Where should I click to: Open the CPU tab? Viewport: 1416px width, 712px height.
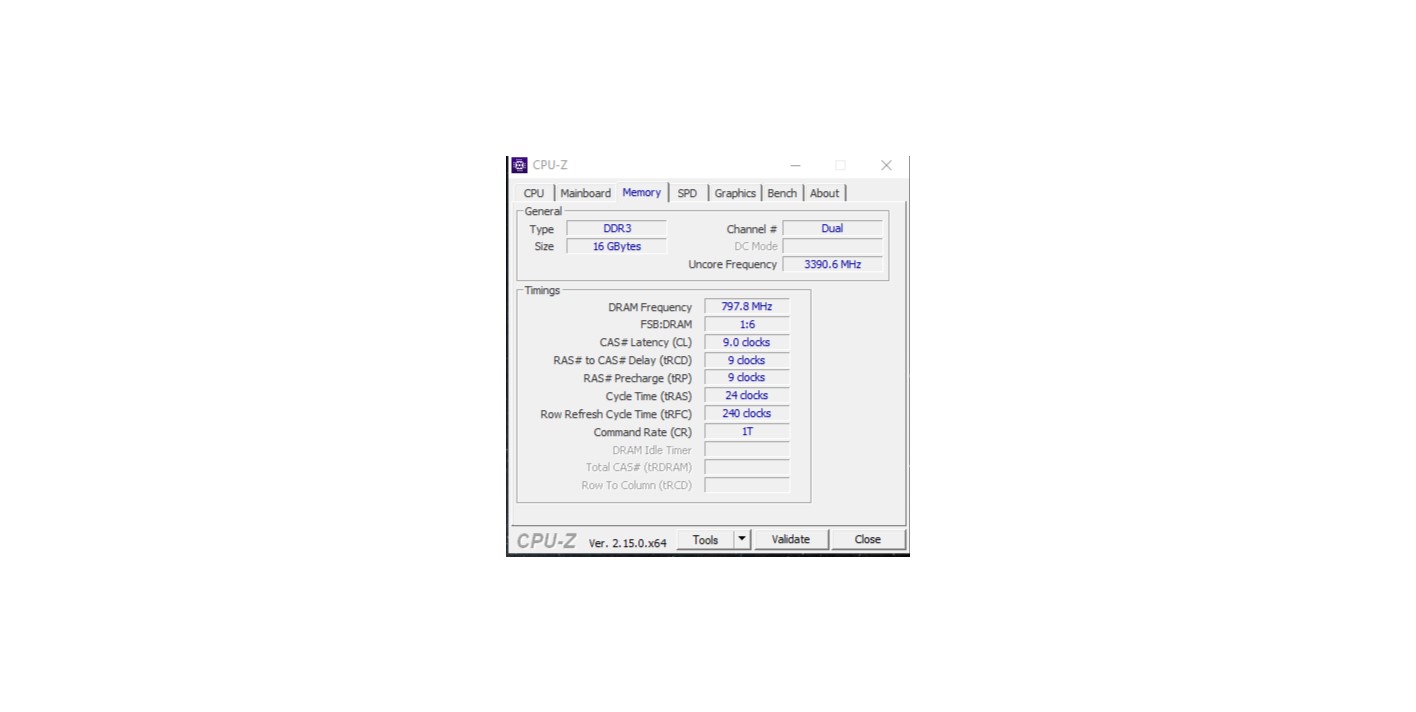534,193
